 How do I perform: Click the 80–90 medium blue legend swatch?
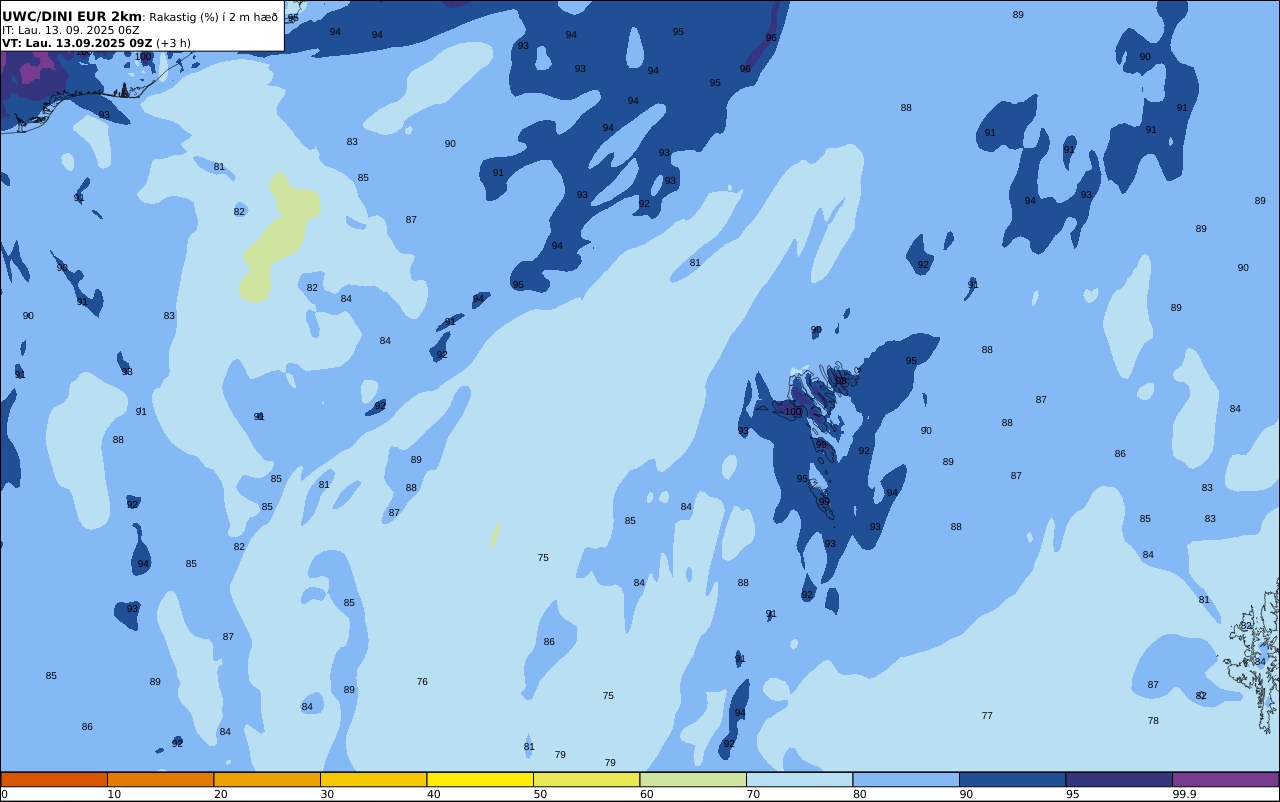(x=906, y=779)
